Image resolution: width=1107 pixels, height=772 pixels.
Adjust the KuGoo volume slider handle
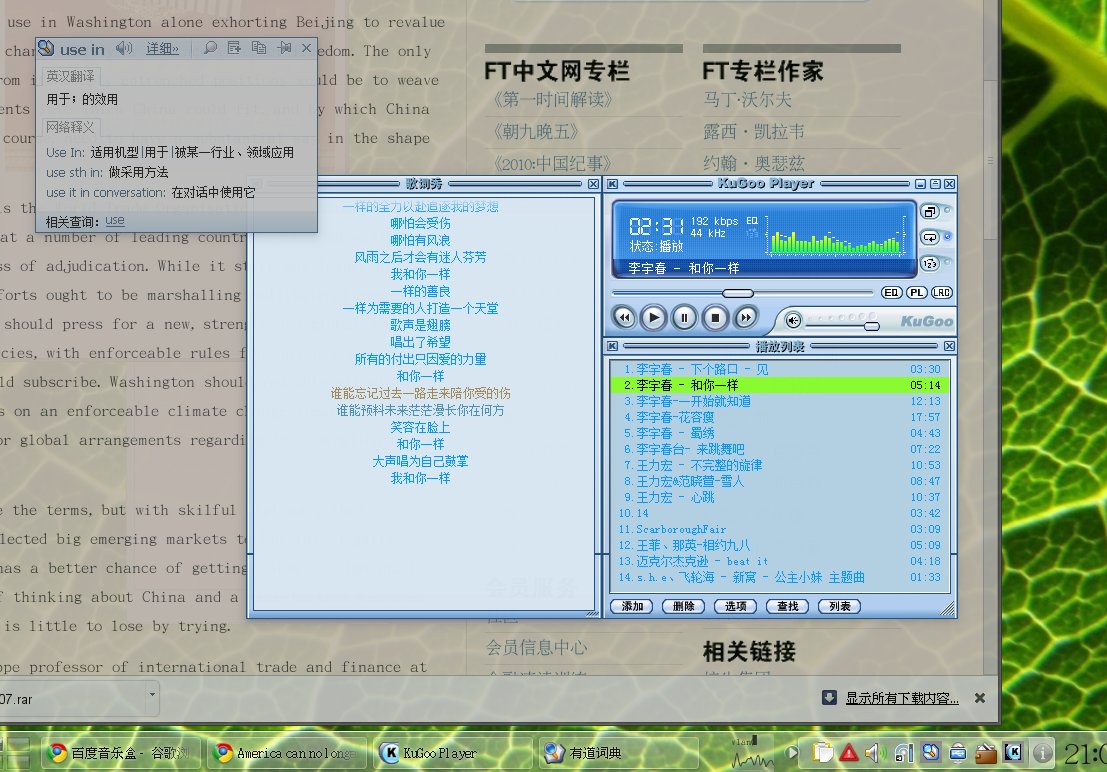click(872, 326)
